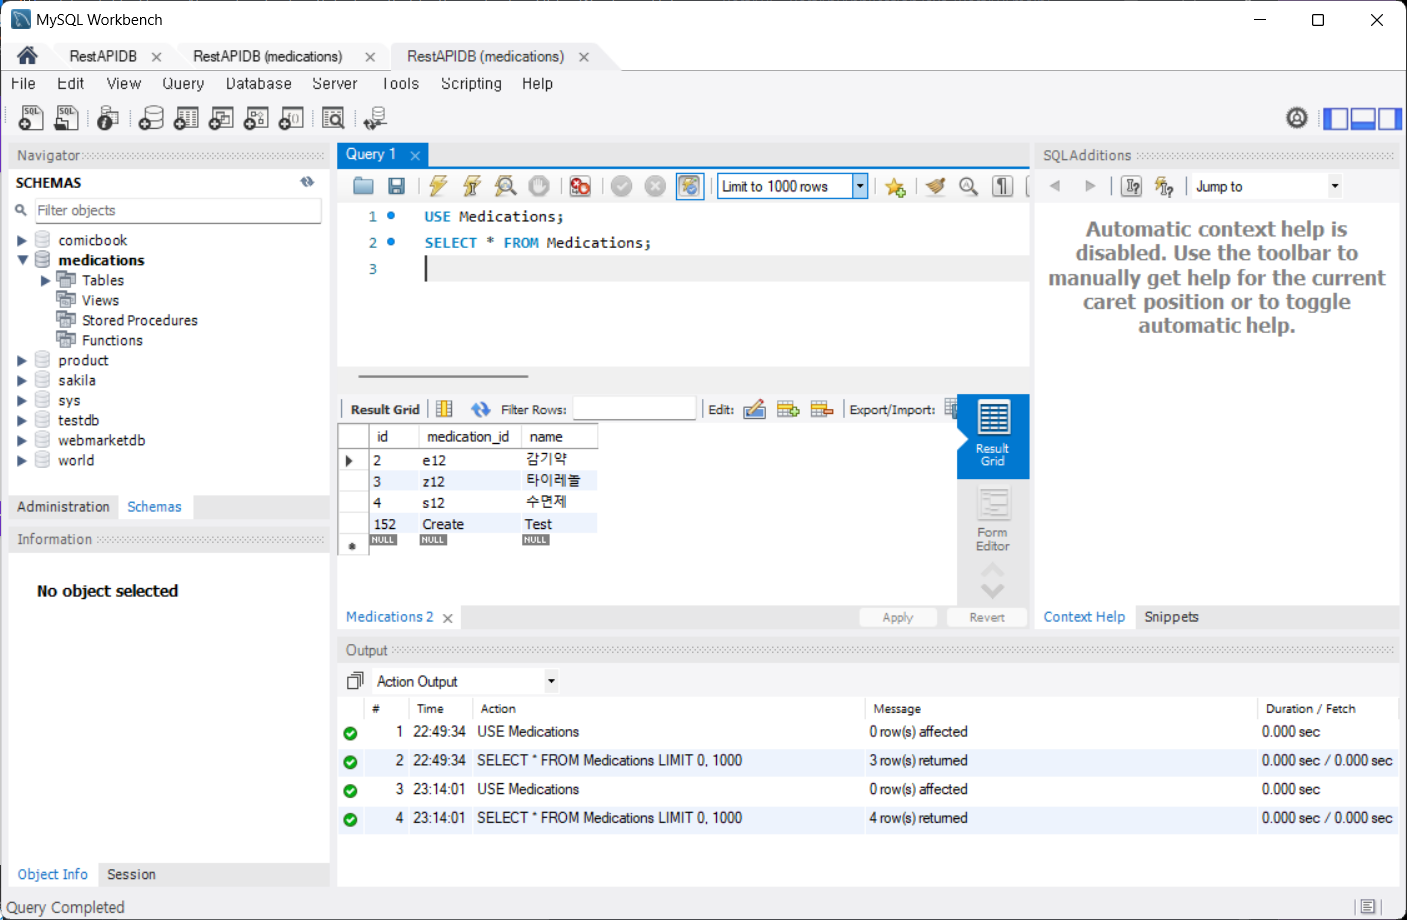The width and height of the screenshot is (1407, 920).
Task: Execute the statement under the cursor
Action: [x=472, y=186]
